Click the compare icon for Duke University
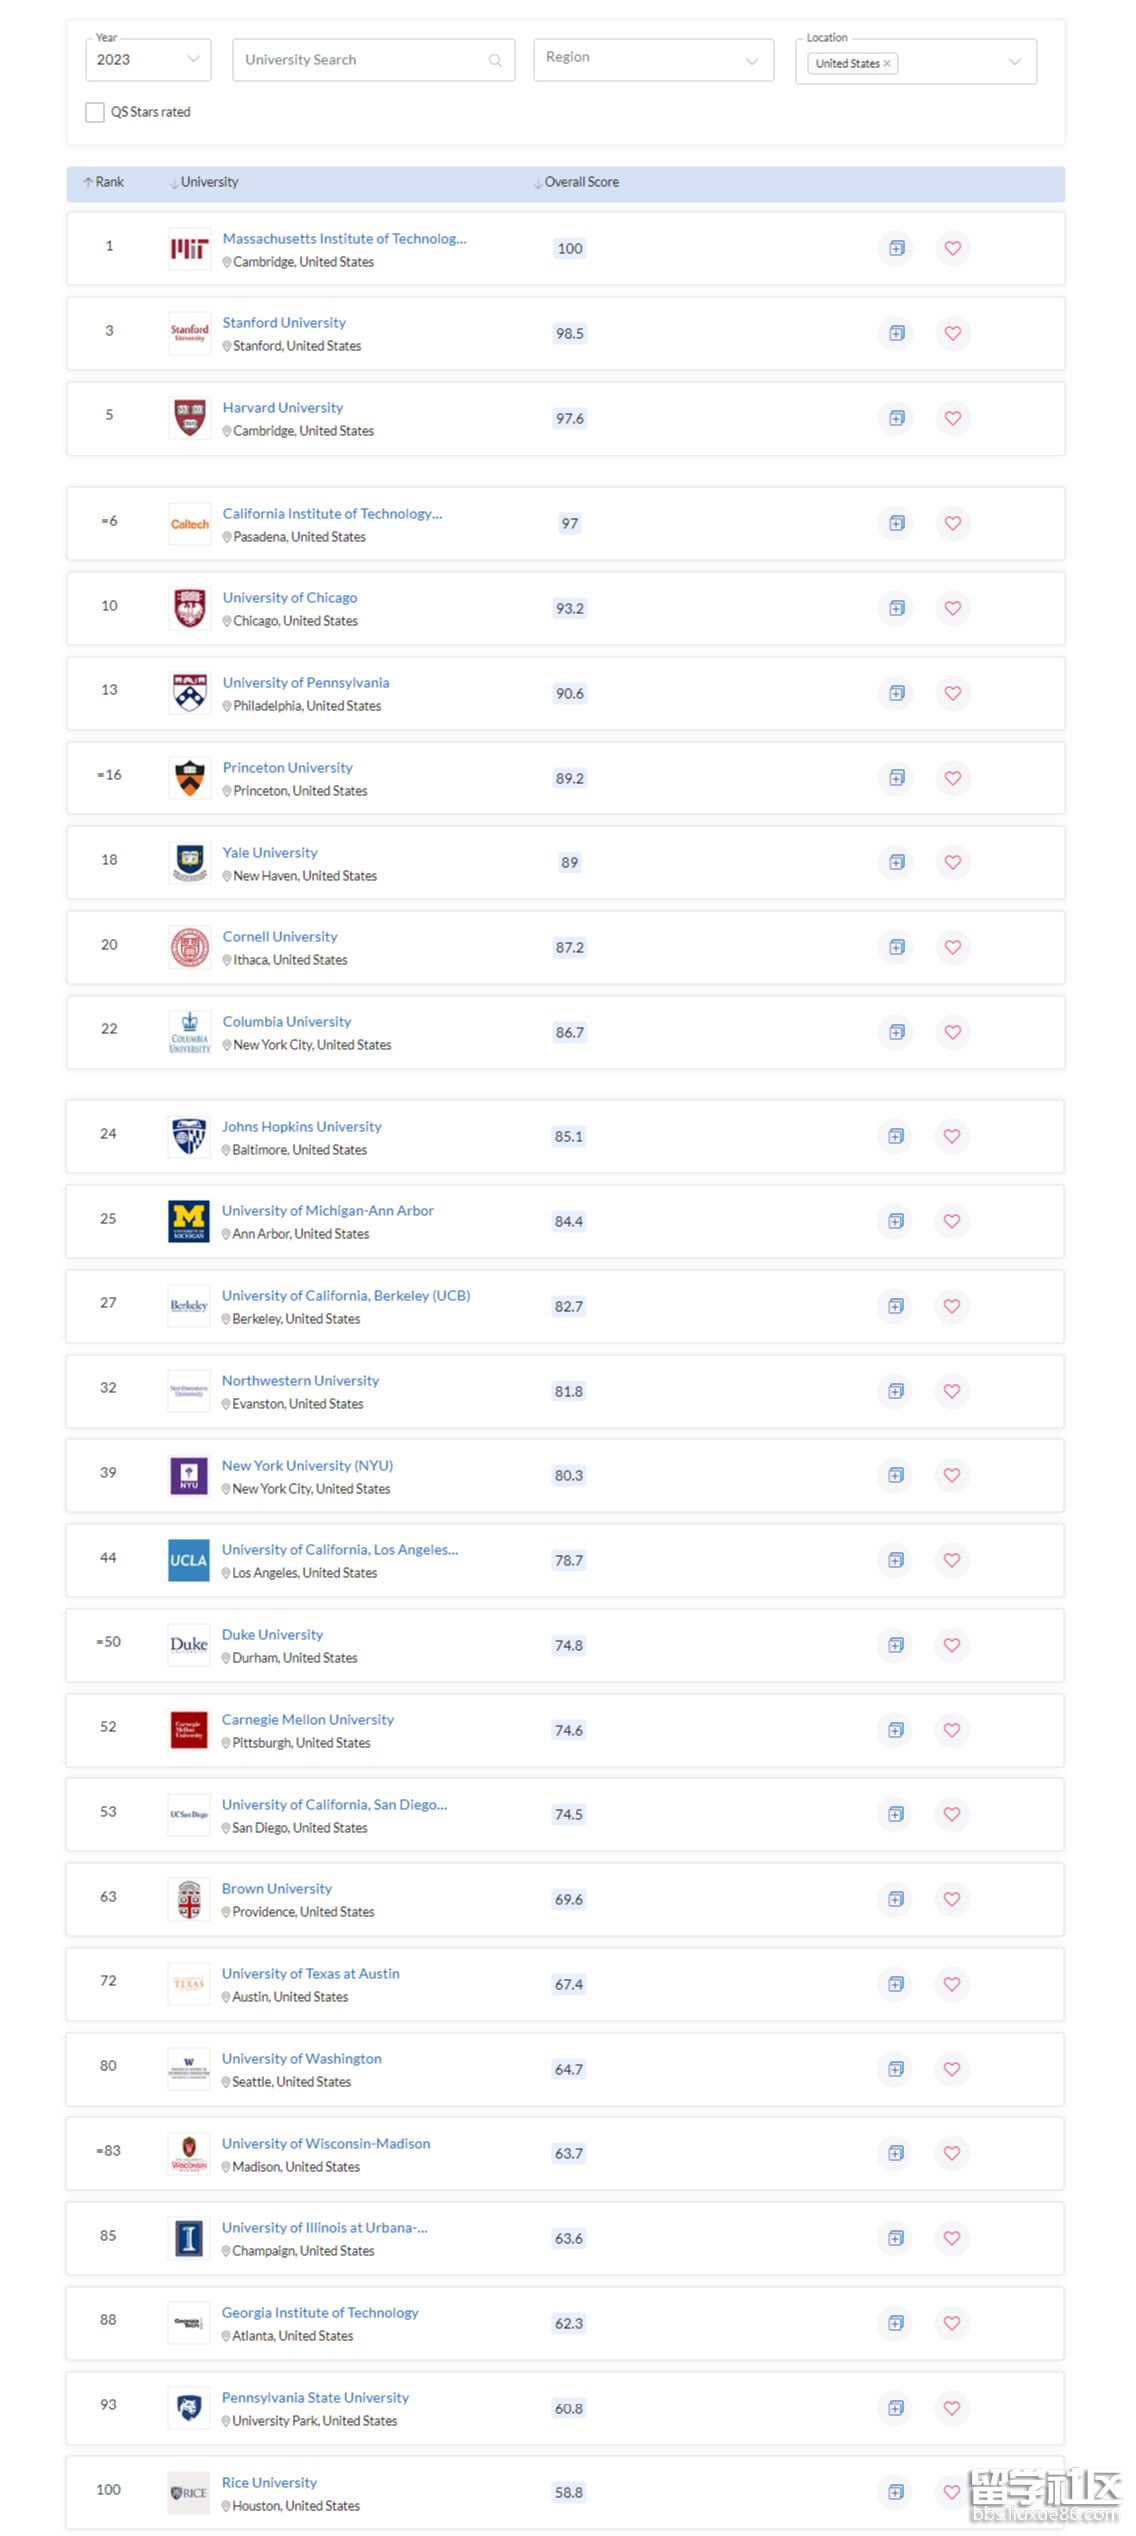This screenshot has width=1136, height=2536. point(896,1645)
